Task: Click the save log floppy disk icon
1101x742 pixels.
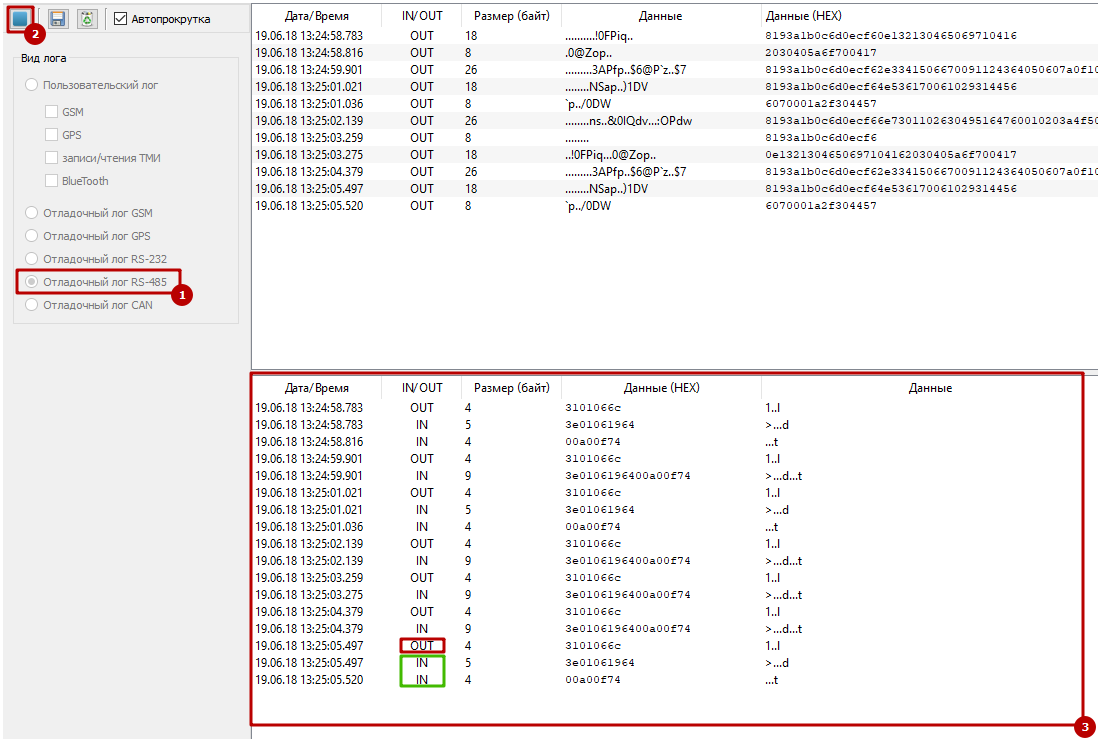Action: coord(58,18)
